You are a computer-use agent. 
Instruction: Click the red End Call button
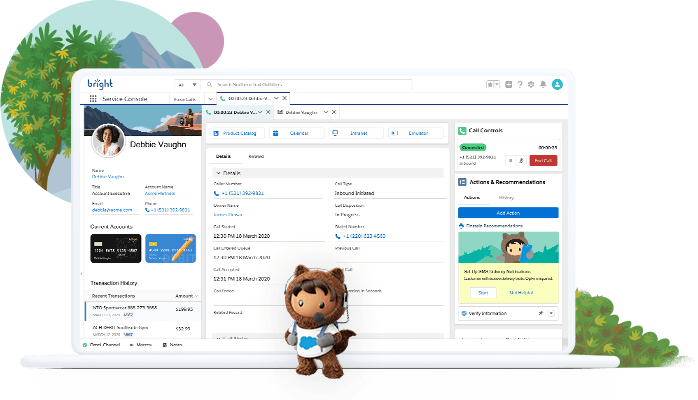(x=543, y=161)
